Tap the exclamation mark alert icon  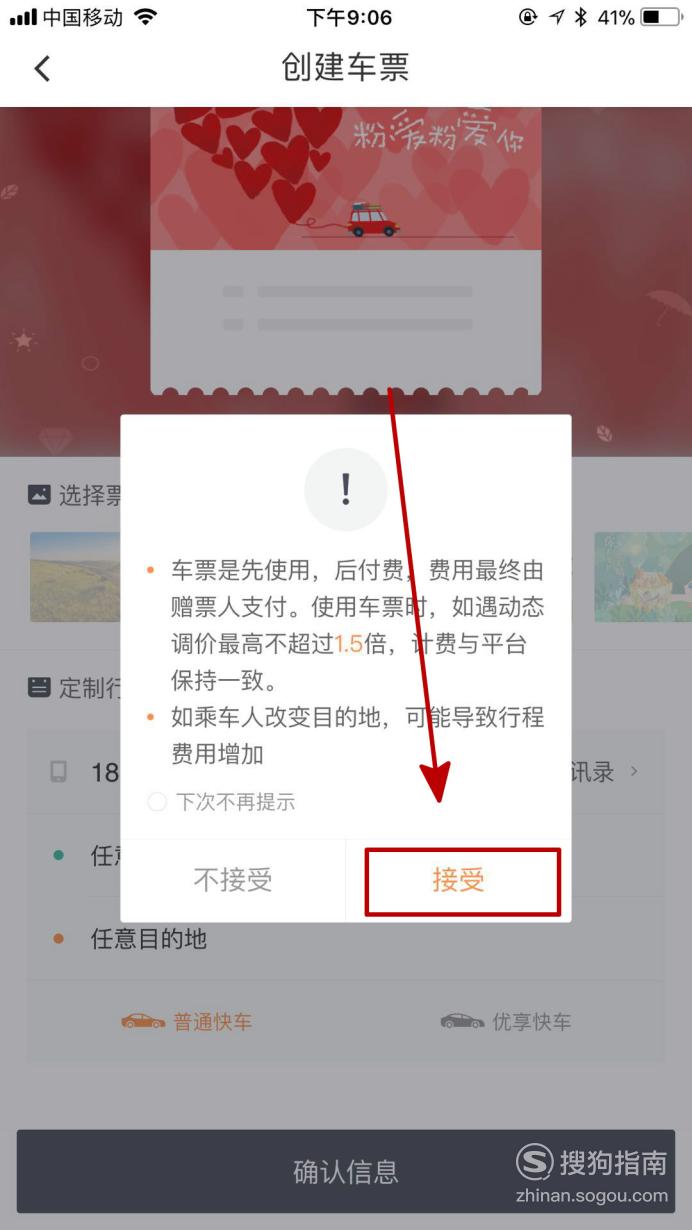(345, 489)
